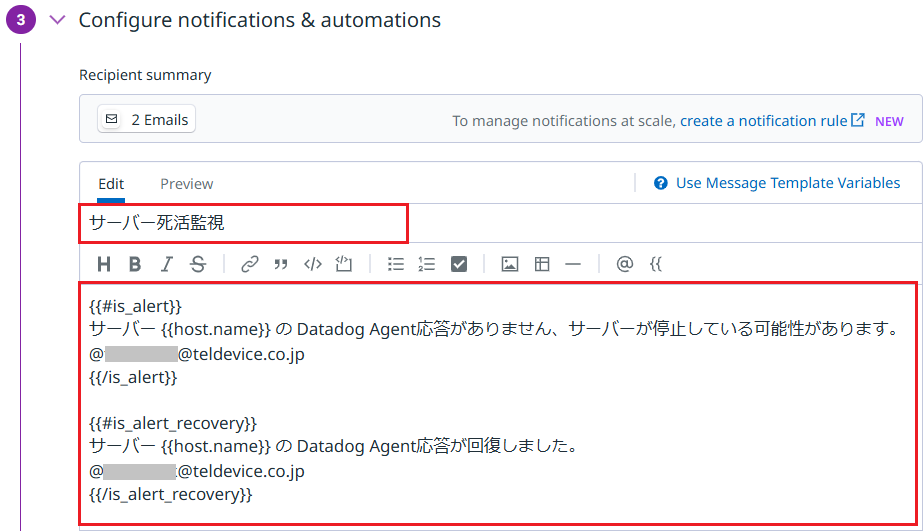Insert a bulleted list
Viewport: 923px width, 531px height.
point(395,264)
